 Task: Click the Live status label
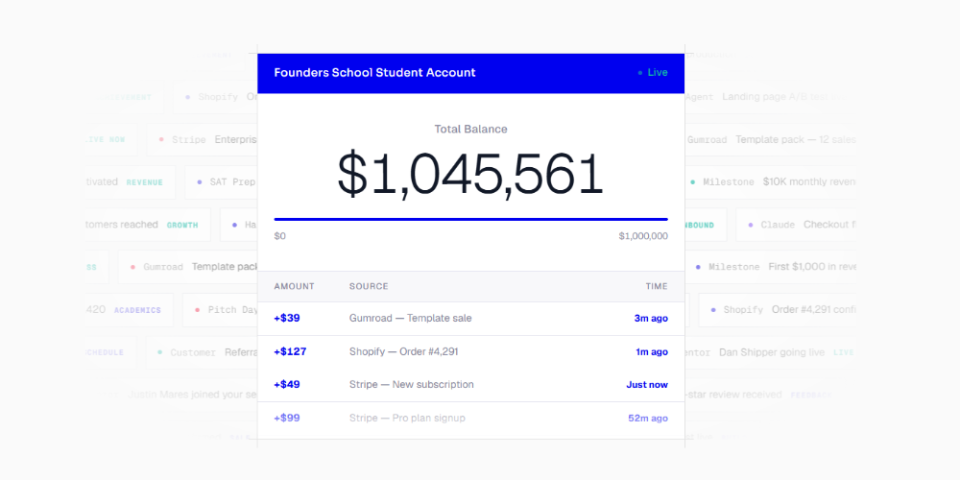click(x=658, y=72)
